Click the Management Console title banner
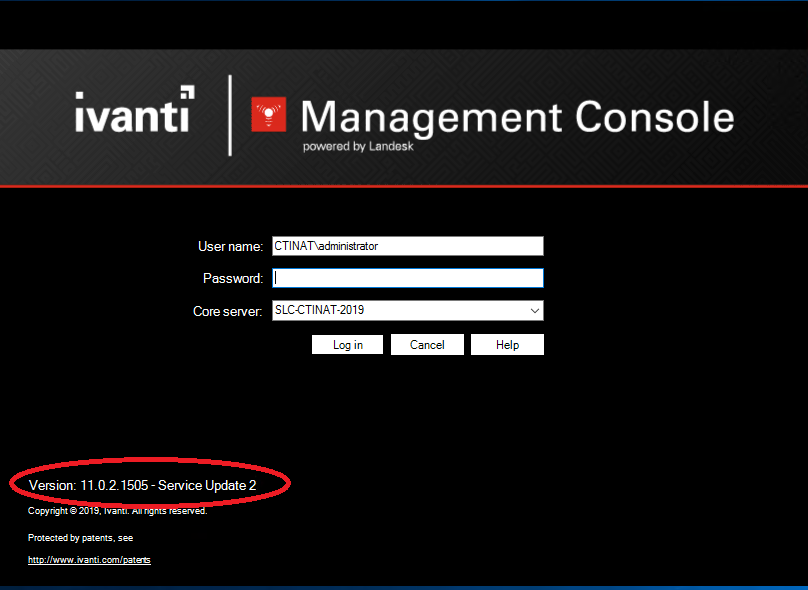This screenshot has width=808, height=590. point(520,117)
